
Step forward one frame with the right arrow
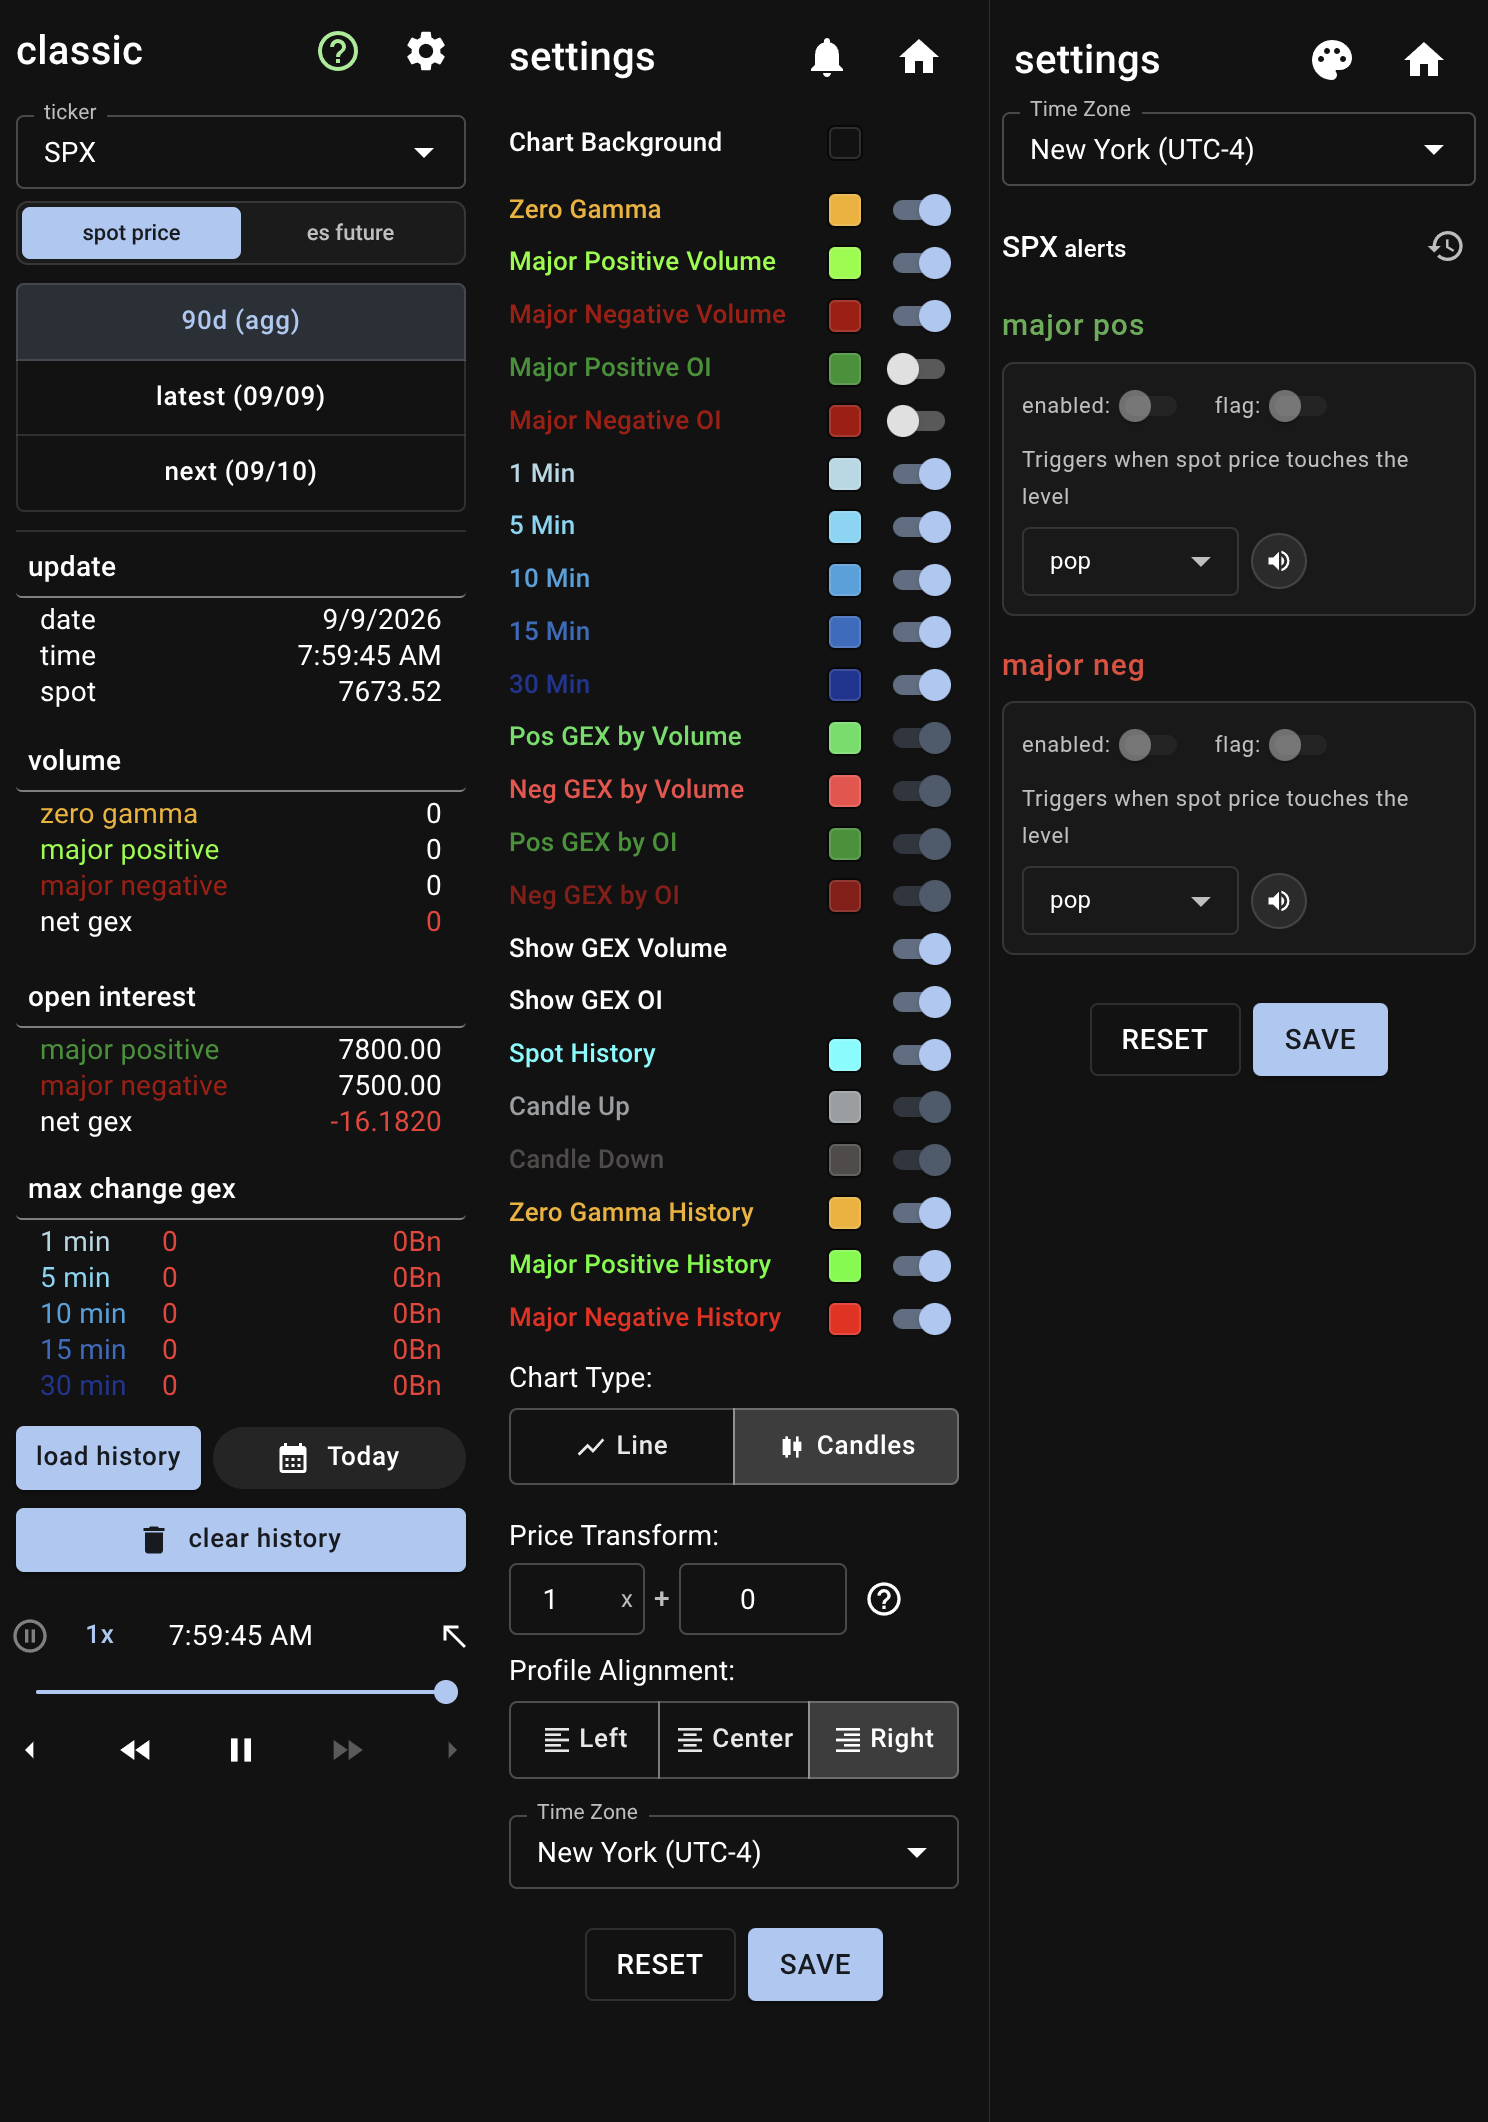(x=452, y=1750)
